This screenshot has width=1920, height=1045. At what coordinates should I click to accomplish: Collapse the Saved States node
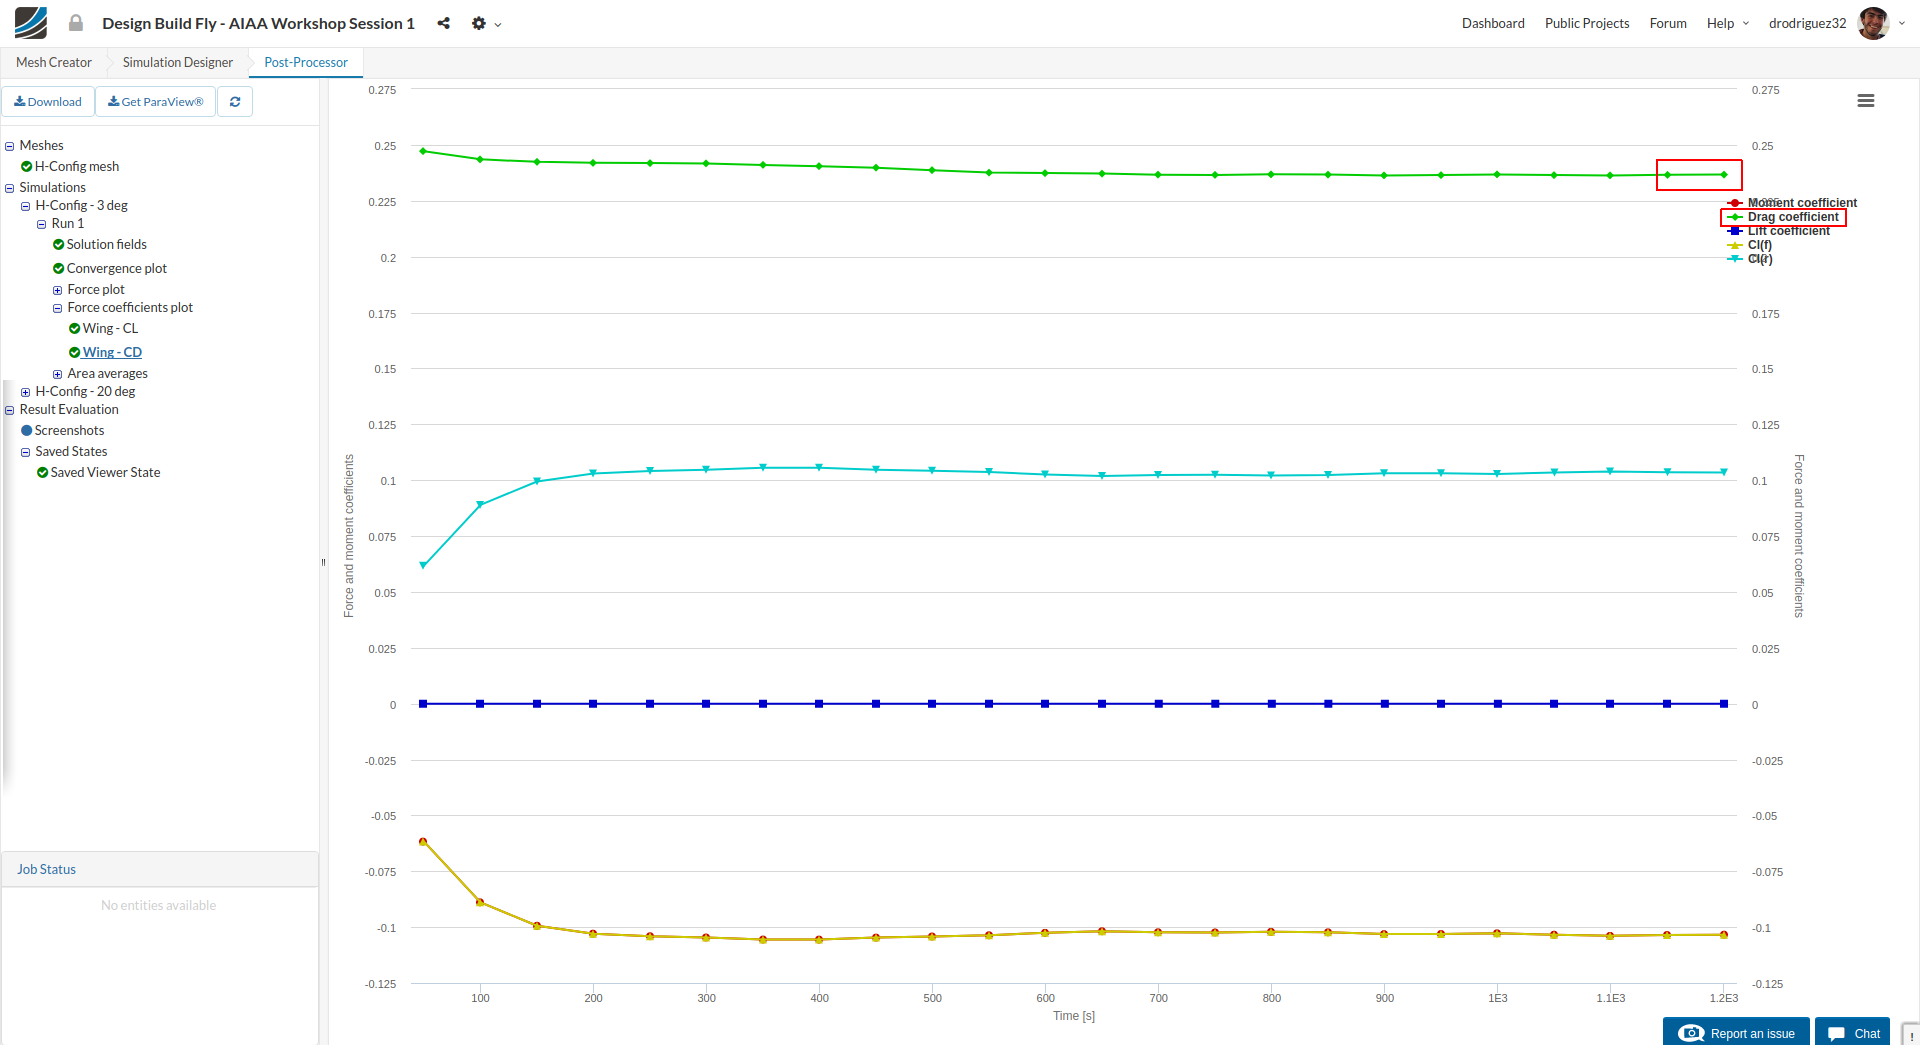point(26,452)
